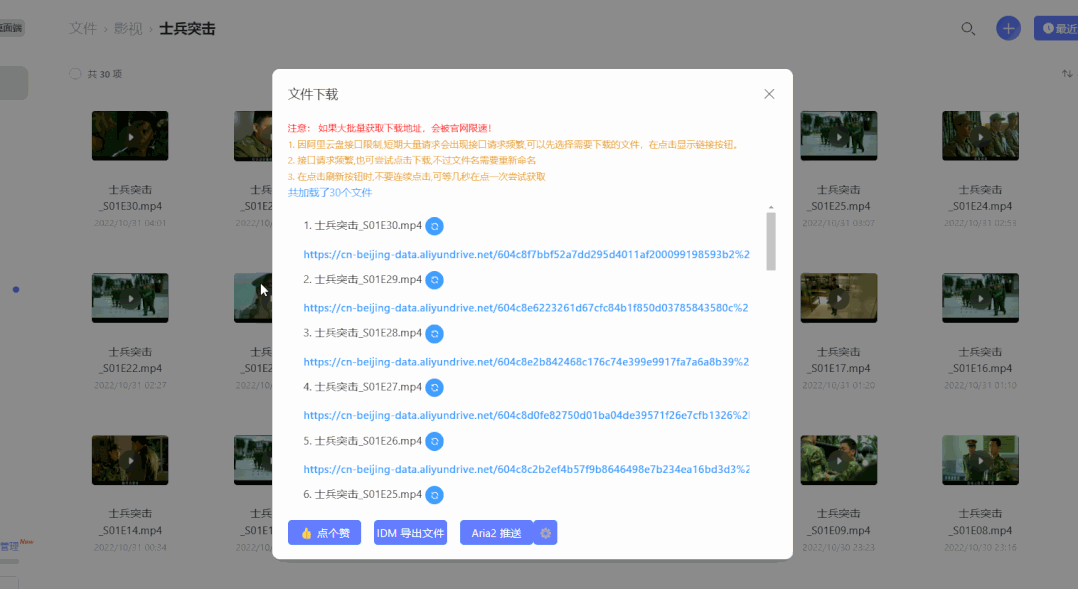Click the copy icon beside 士兵突击_S01E29.mp4

point(434,280)
